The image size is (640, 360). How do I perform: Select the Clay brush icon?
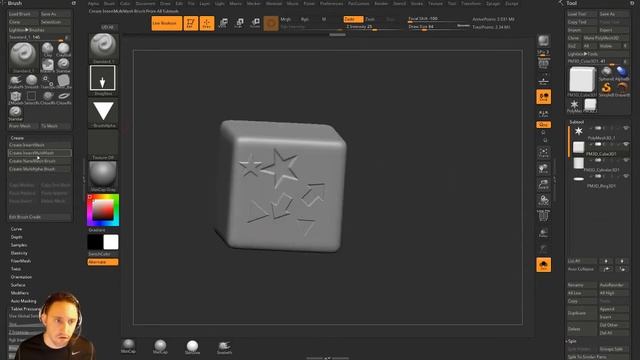(x=48, y=49)
